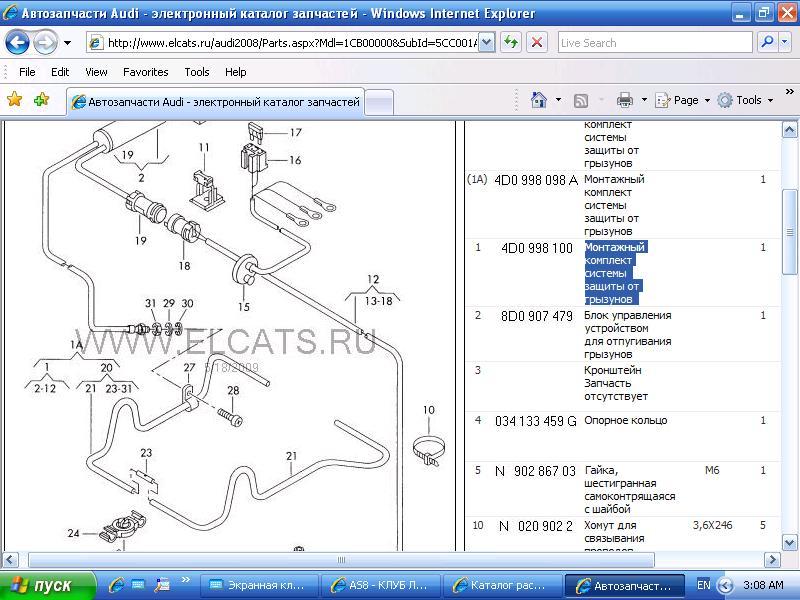This screenshot has height=600, width=800.
Task: Click the Home page icon
Action: click(539, 100)
